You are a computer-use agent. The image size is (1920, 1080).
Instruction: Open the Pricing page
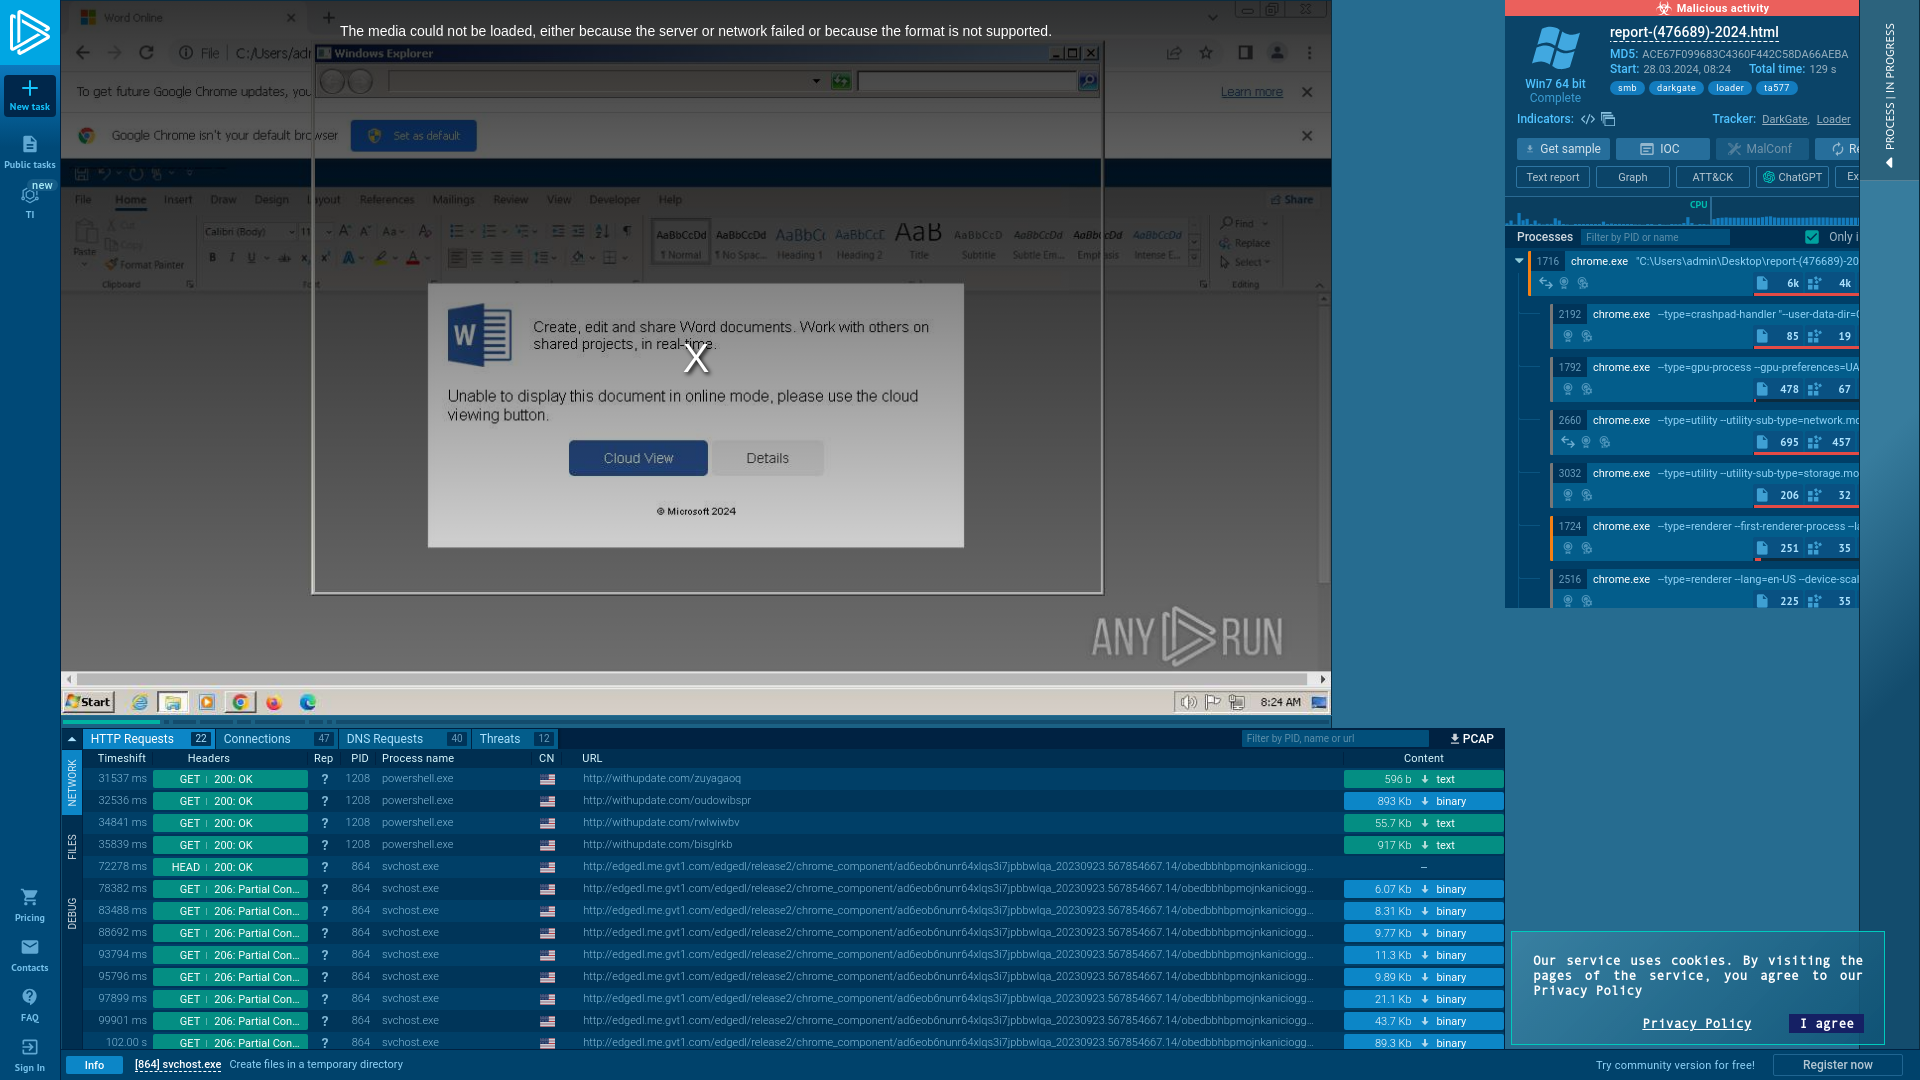pos(30,905)
